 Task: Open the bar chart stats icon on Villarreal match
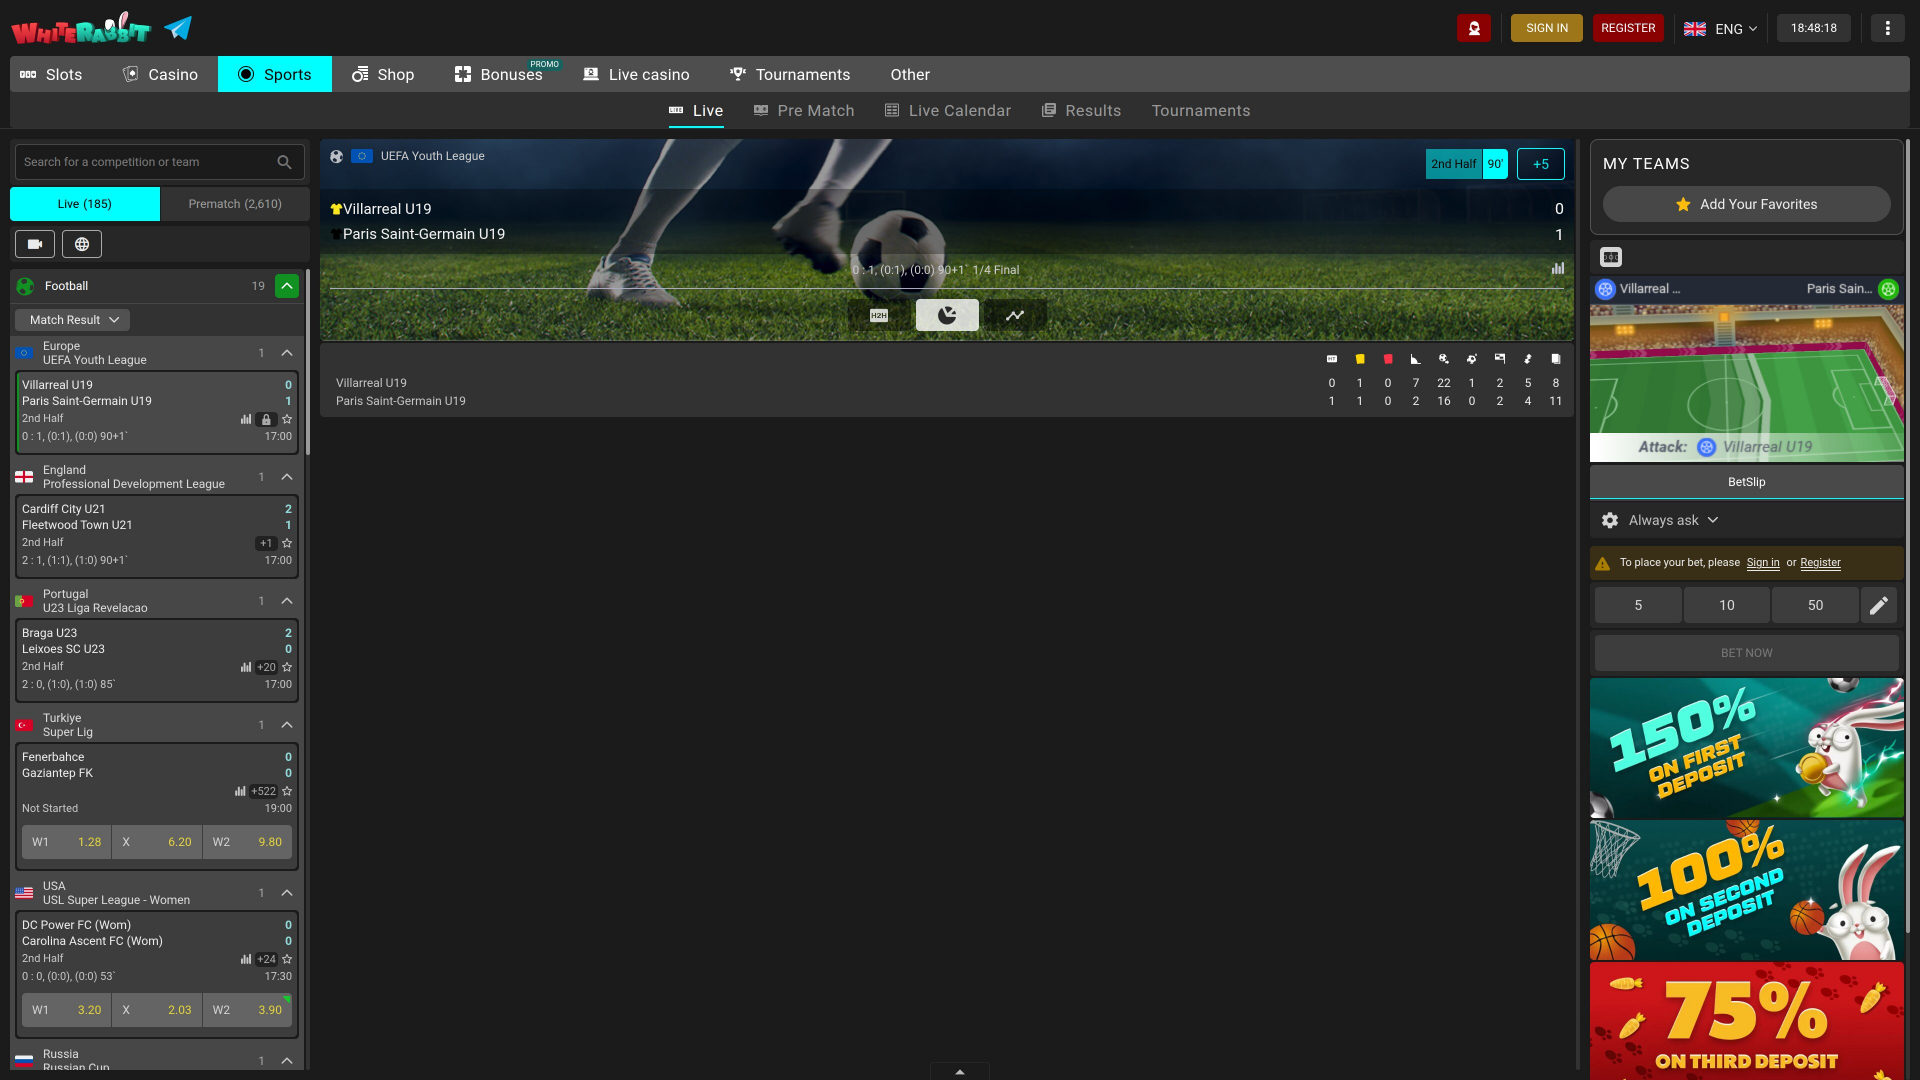(x=246, y=419)
